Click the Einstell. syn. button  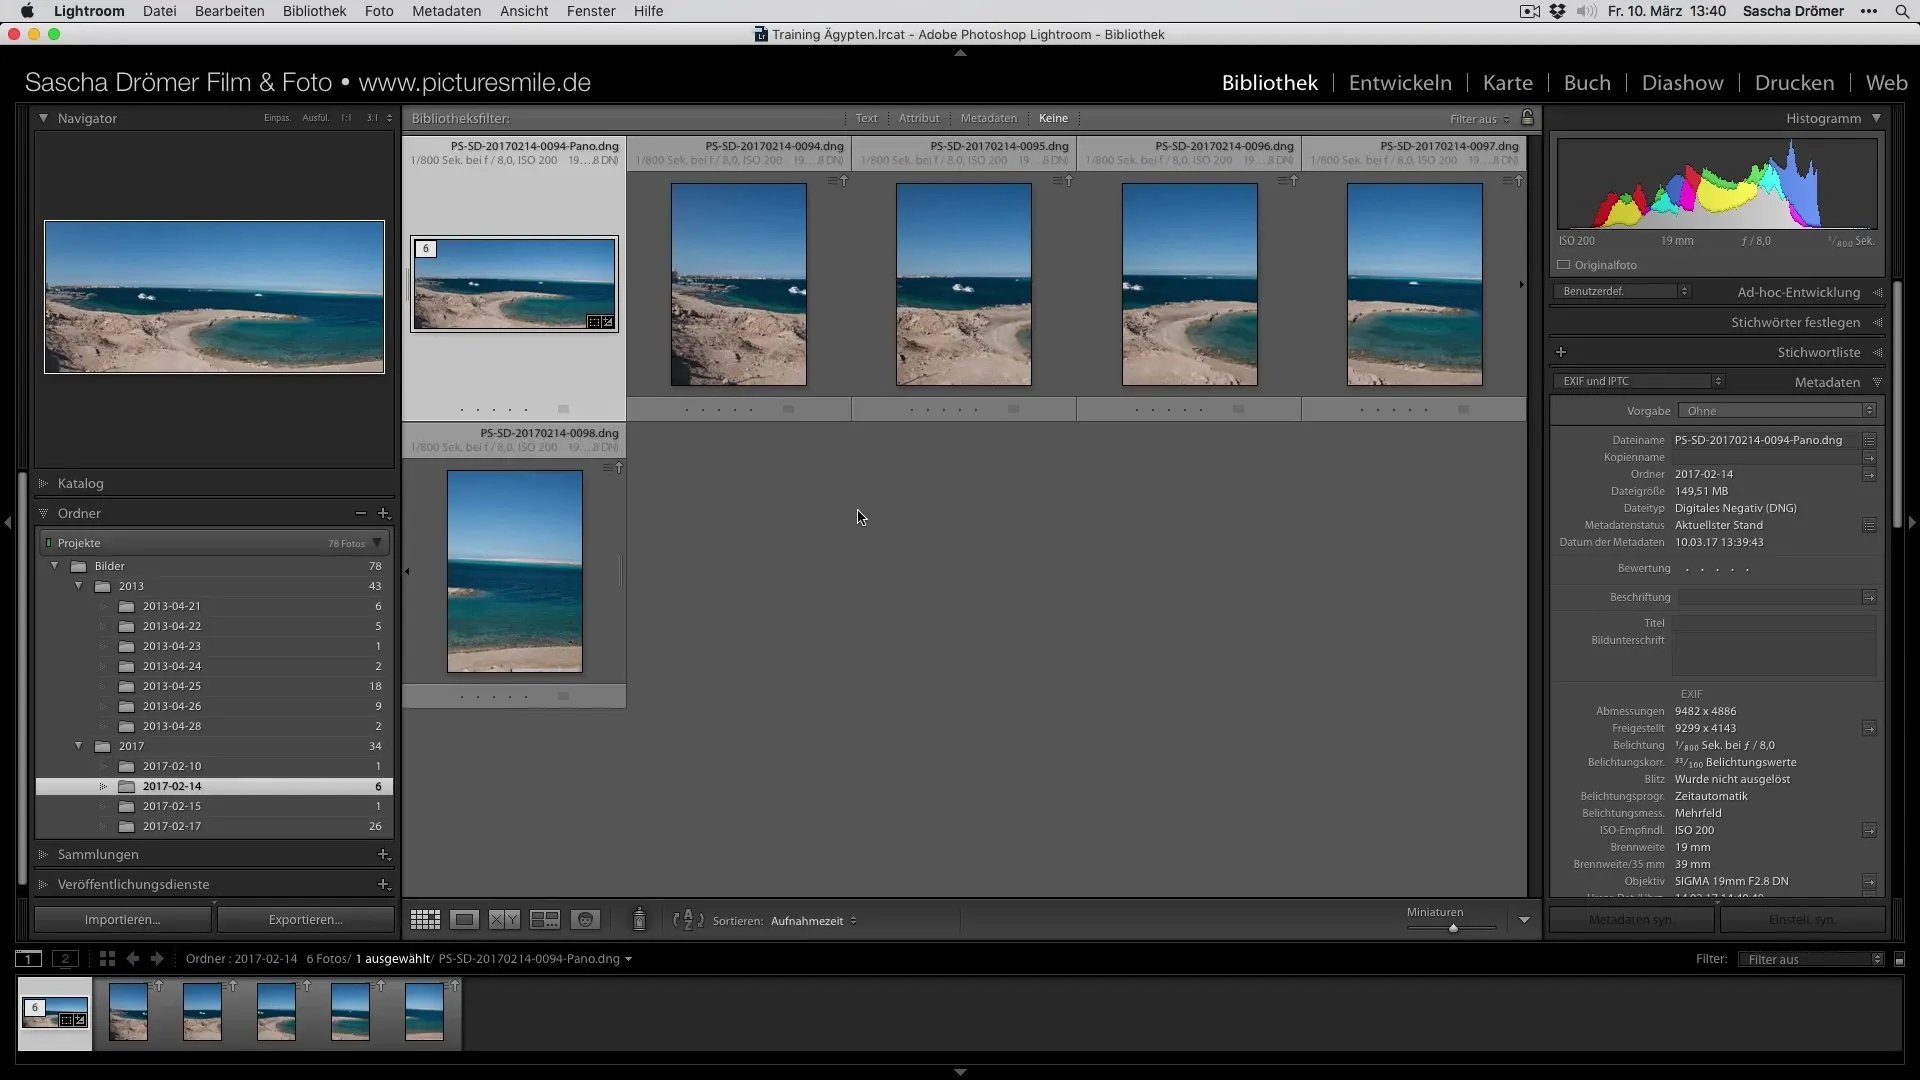point(1802,920)
